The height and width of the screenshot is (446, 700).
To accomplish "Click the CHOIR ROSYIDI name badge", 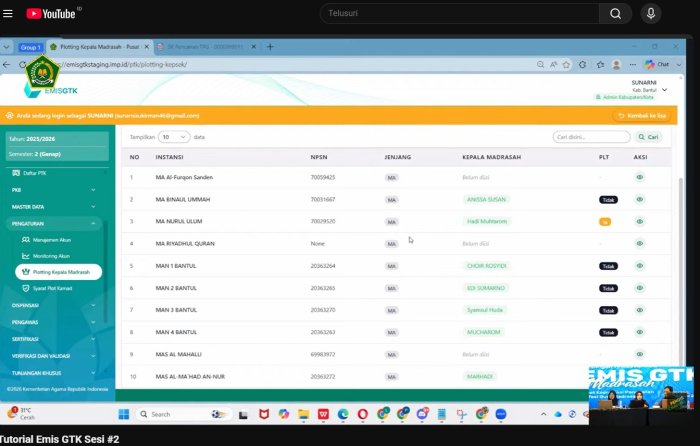I will pos(487,266).
